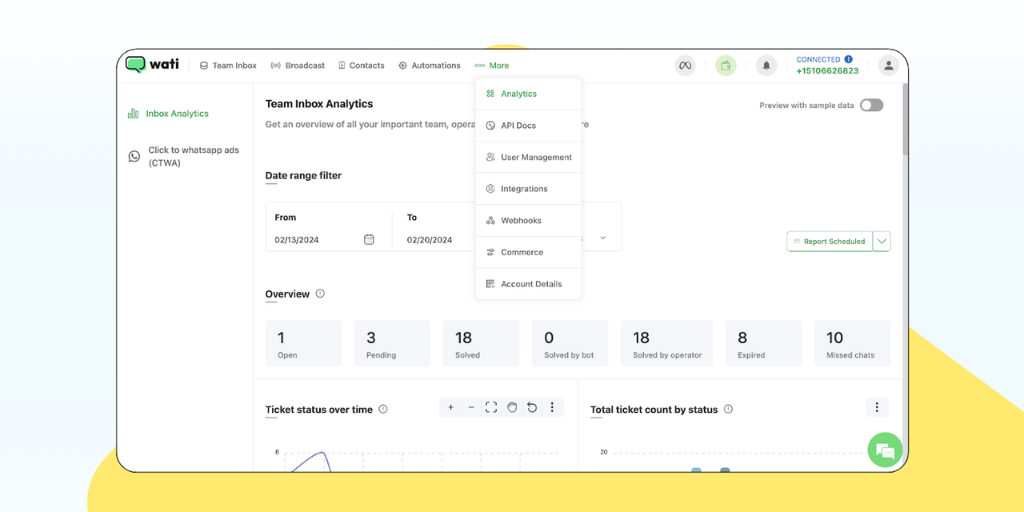The height and width of the screenshot is (512, 1024).
Task: Toggle Preview with sample data switch
Action: tap(871, 105)
